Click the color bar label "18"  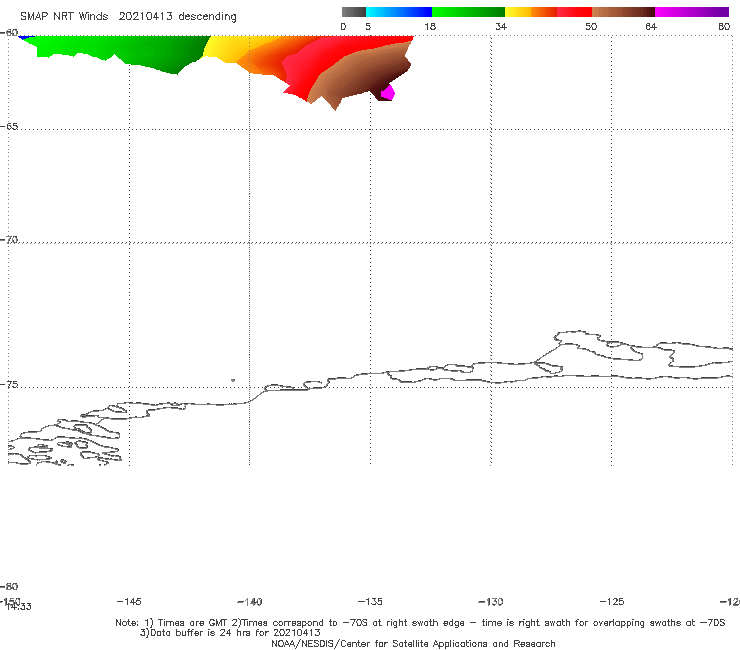tap(430, 27)
